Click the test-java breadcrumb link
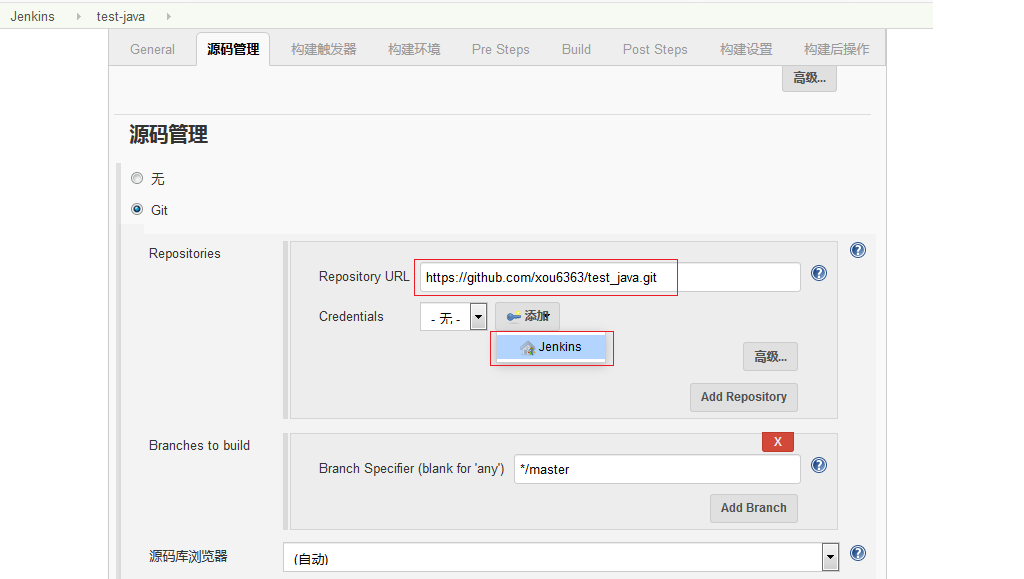Screen dimensions: 1024x579 click(121, 16)
